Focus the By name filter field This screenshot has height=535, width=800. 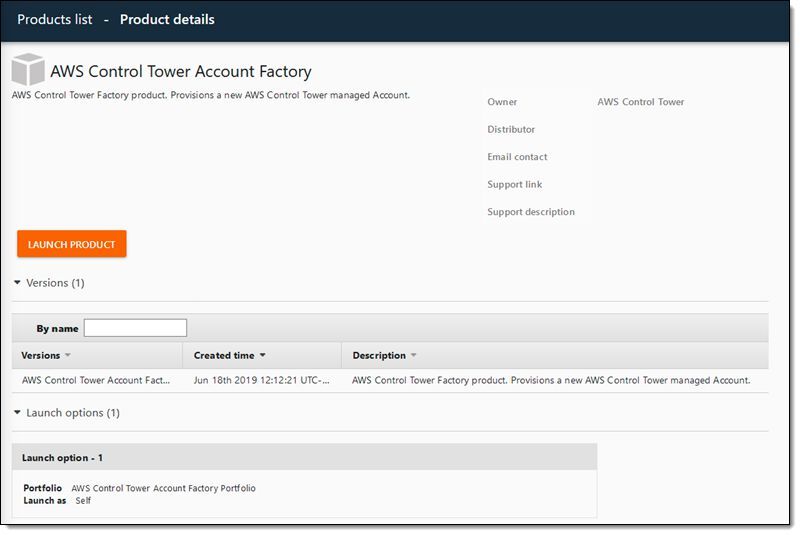(135, 328)
